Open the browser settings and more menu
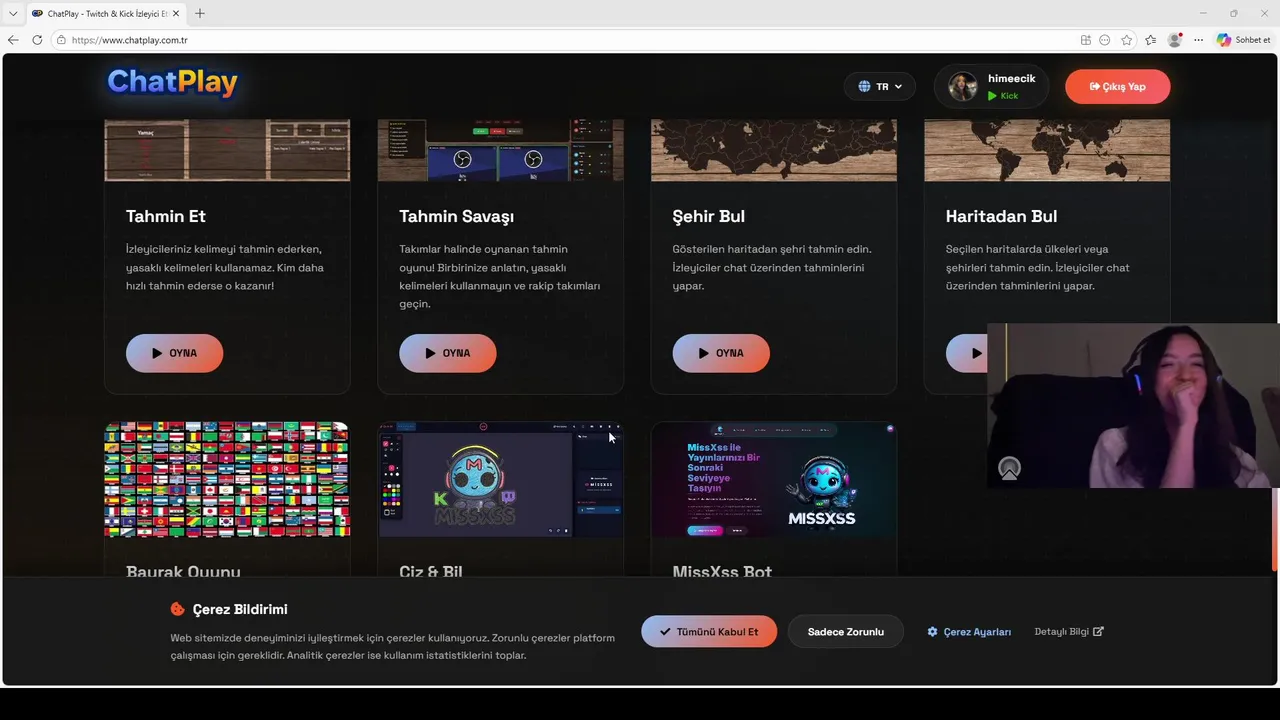 tap(1198, 40)
